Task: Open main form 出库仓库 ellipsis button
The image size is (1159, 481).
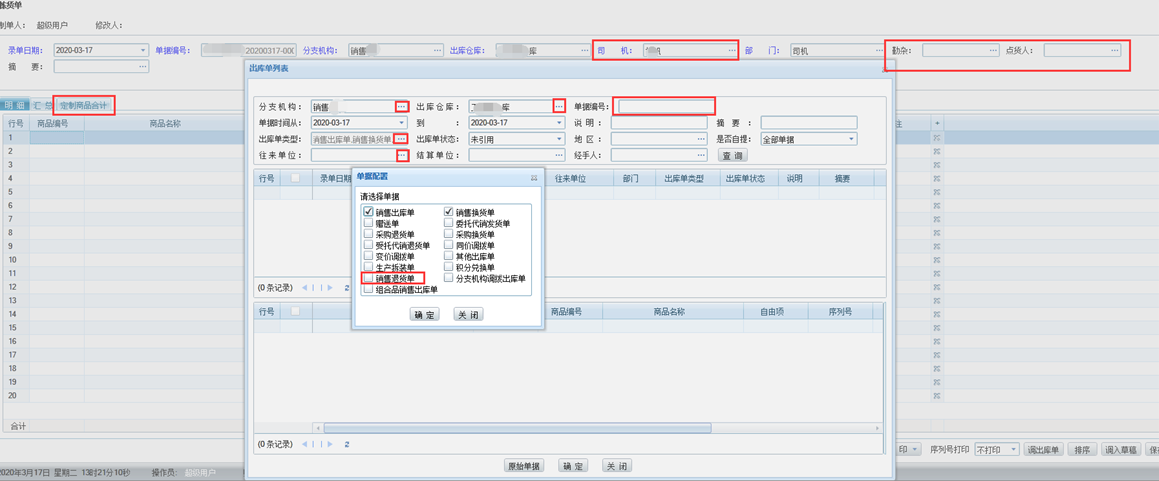Action: (x=583, y=50)
